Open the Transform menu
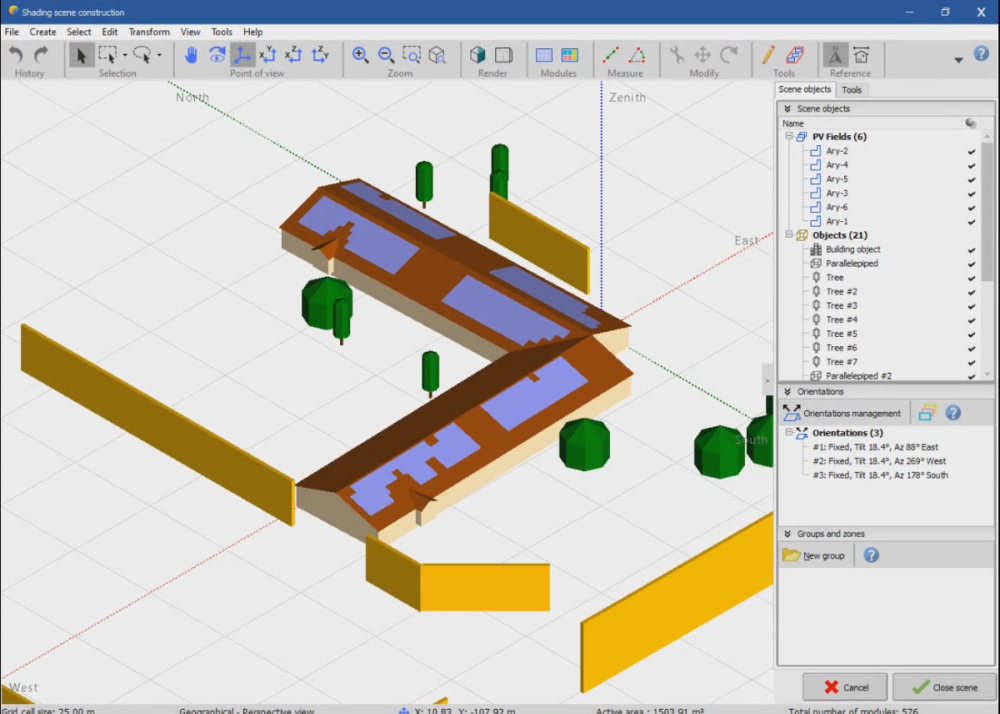The width and height of the screenshot is (1000, 714). (149, 32)
